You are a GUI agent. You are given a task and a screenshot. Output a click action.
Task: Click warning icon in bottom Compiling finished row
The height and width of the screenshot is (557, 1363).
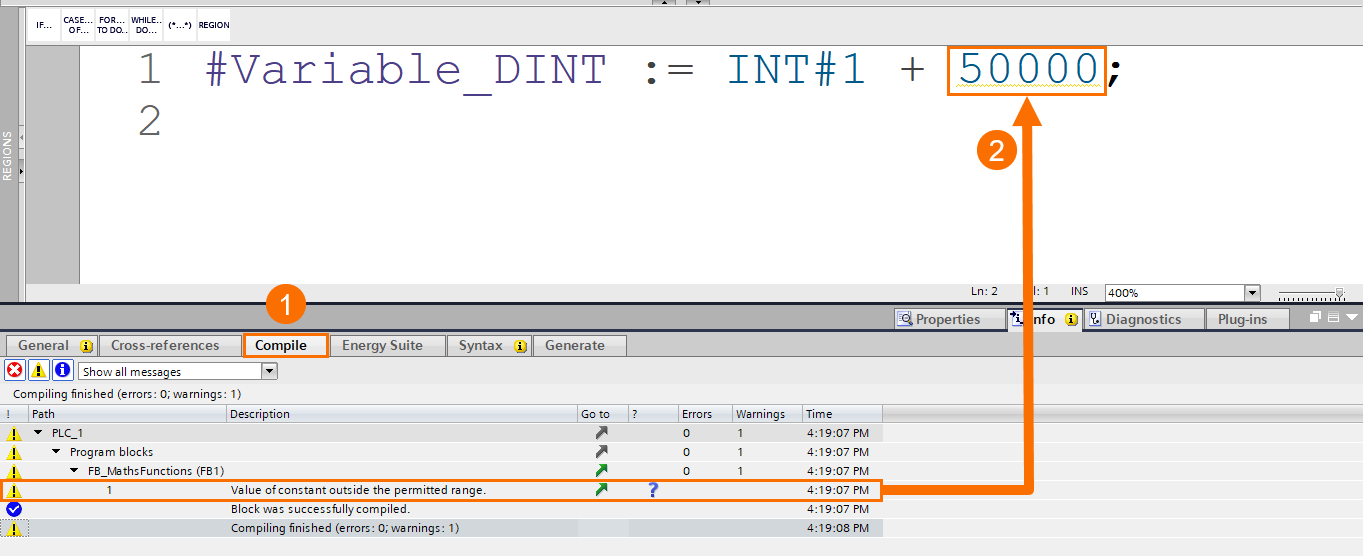tap(14, 528)
